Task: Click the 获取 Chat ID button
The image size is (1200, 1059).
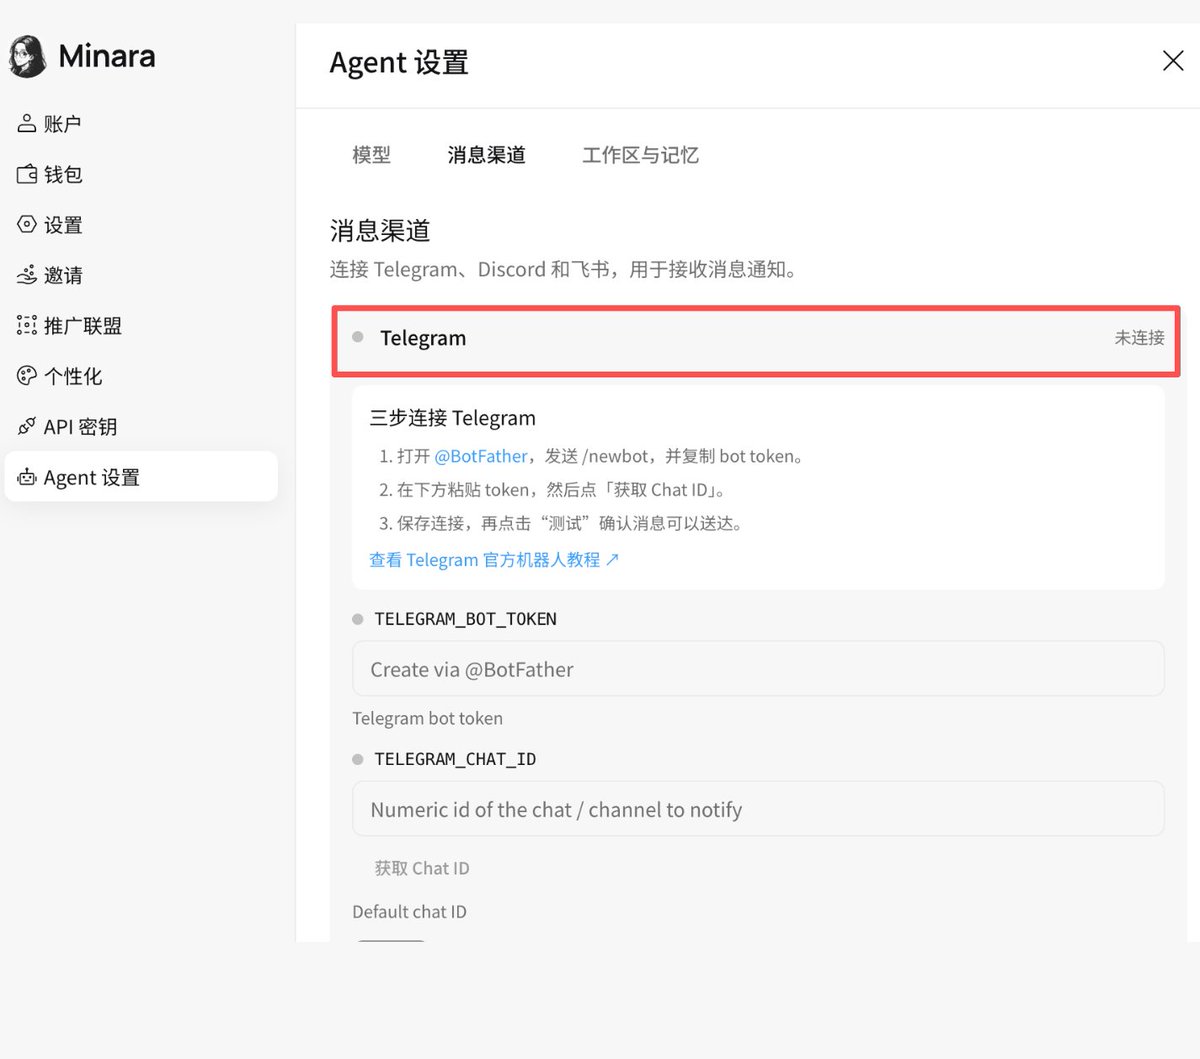Action: tap(421, 868)
